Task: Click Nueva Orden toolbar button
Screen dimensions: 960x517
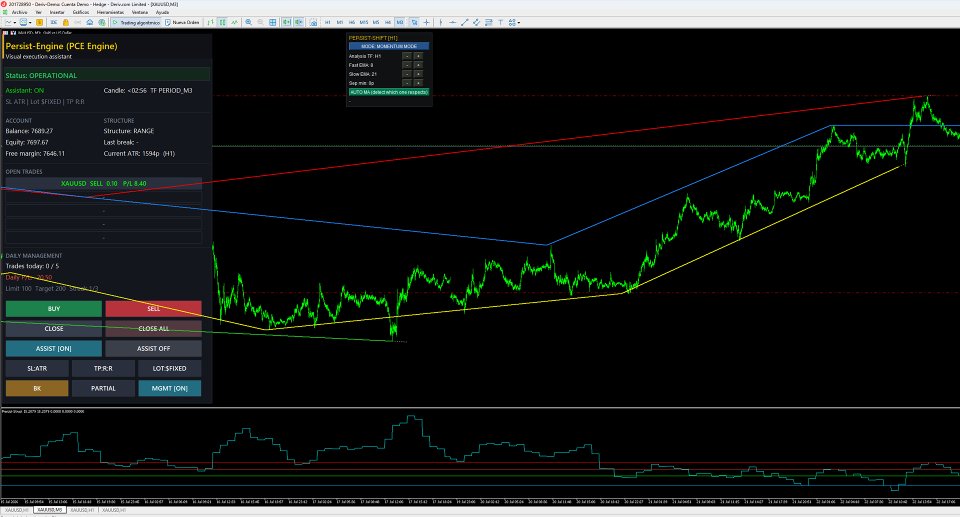Action: 182,22
